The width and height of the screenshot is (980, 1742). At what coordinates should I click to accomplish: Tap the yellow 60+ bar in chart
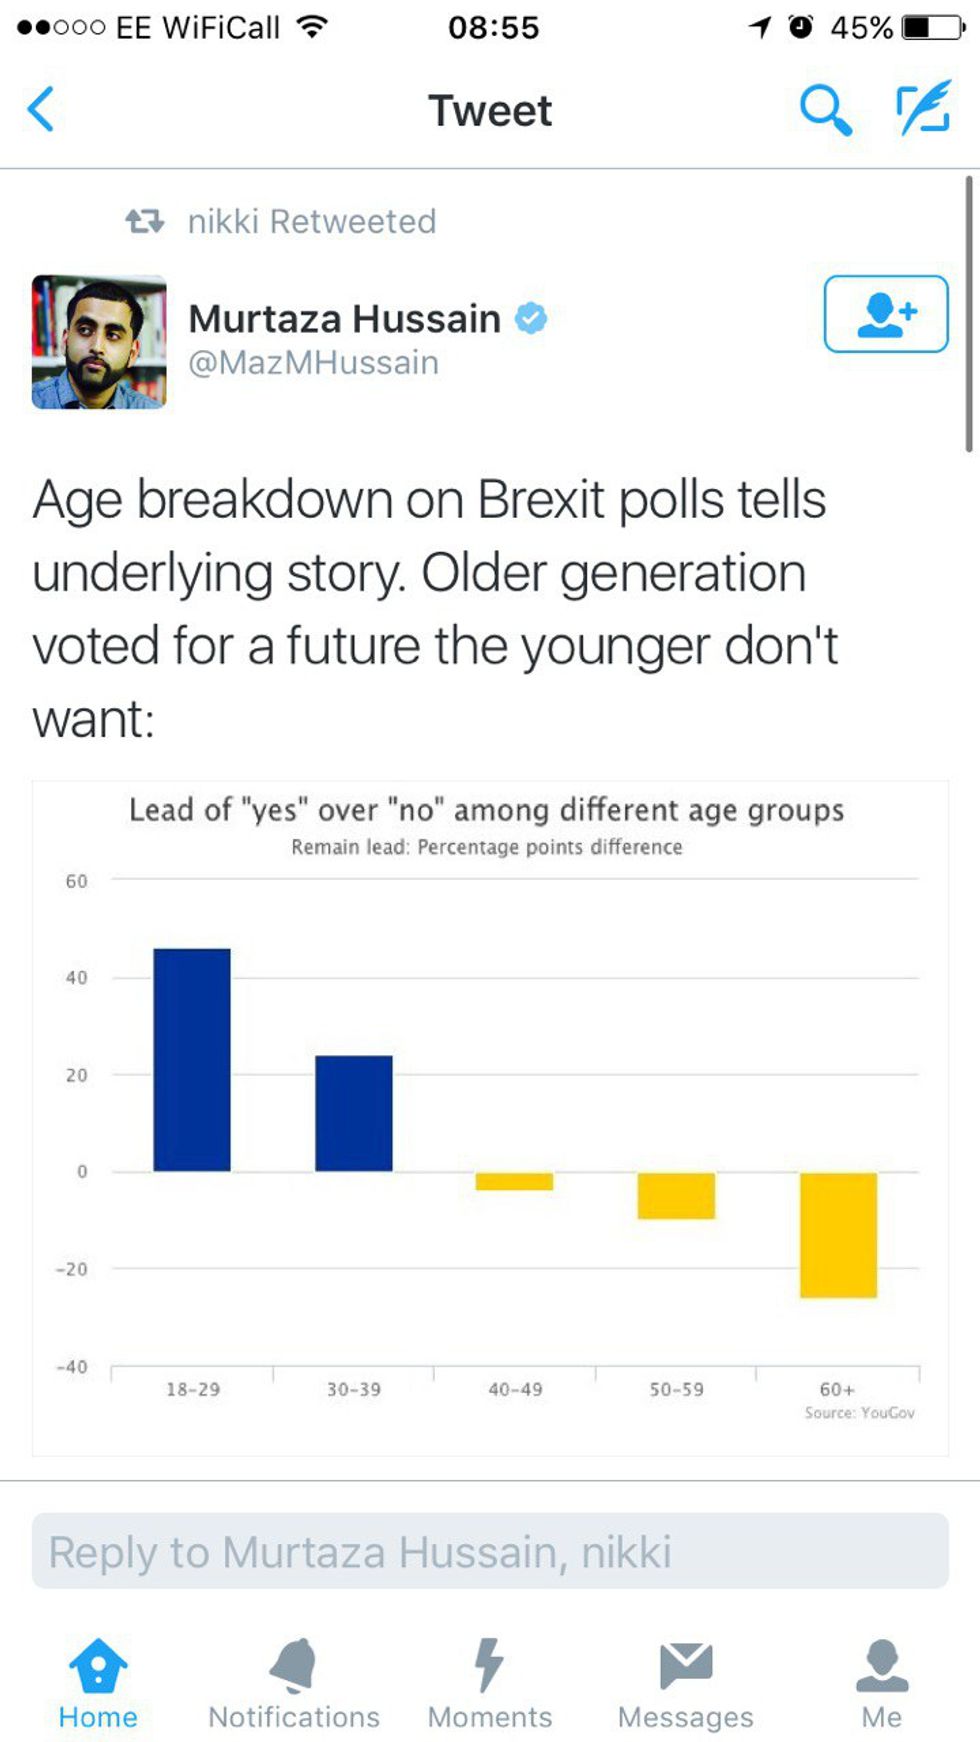838,1235
